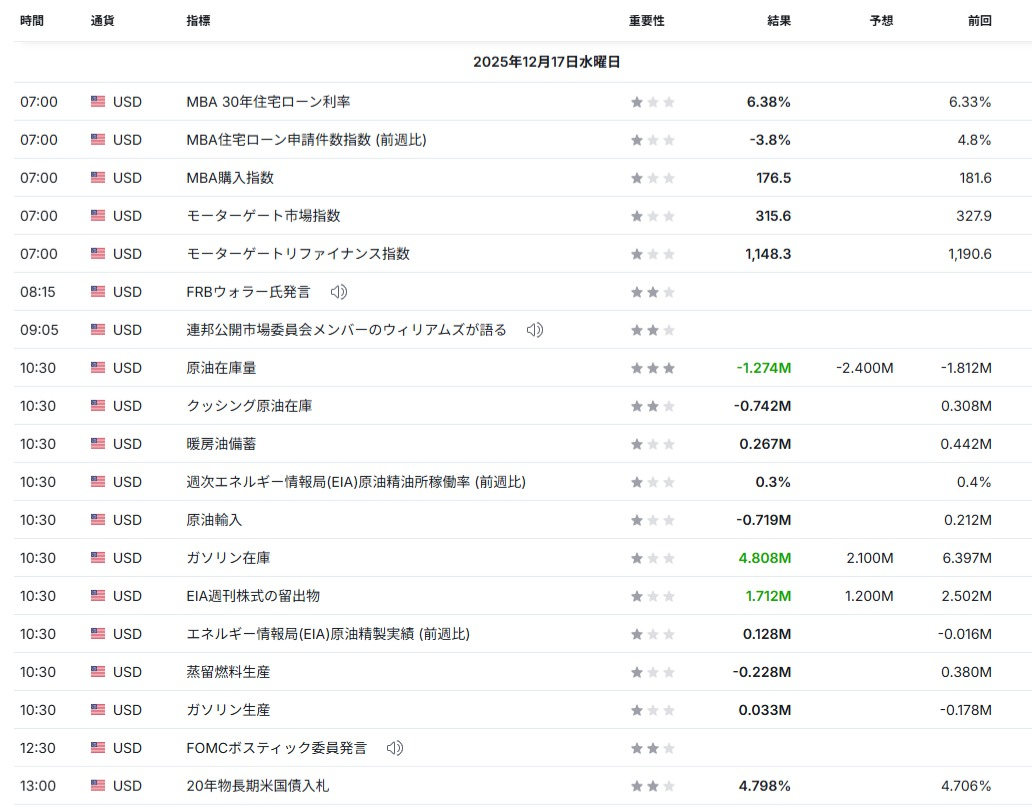
Task: Click the US flag in MBA購入指数 row
Action: tap(98, 178)
